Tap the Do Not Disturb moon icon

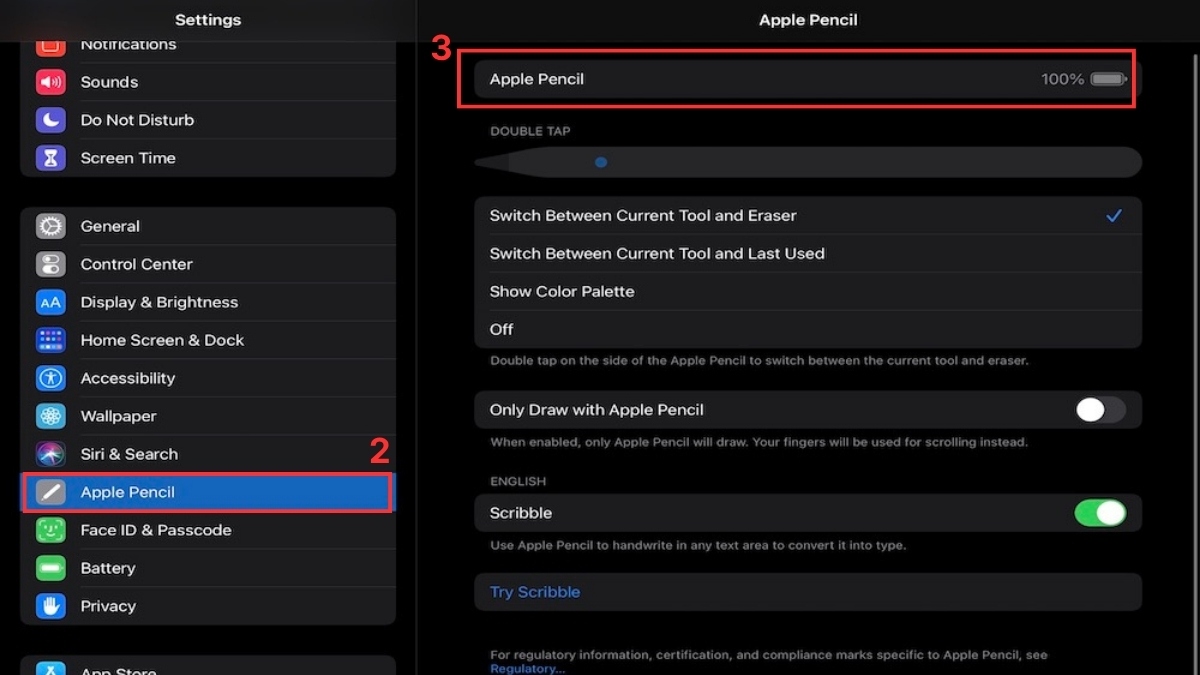51,120
